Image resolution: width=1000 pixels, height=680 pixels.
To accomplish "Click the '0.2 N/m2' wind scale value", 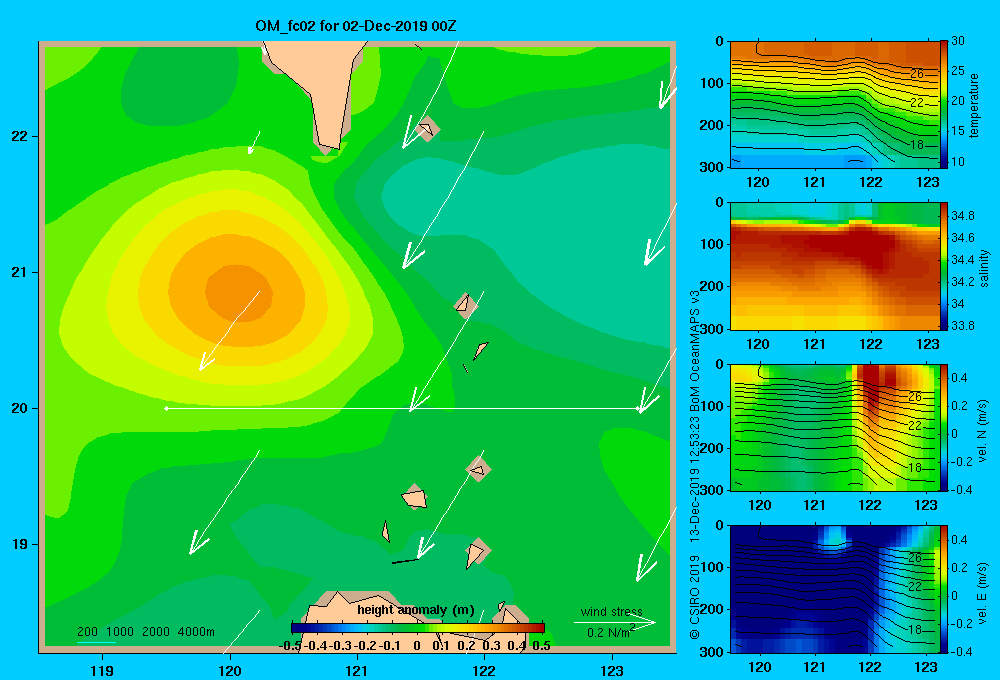I will (x=611, y=632).
